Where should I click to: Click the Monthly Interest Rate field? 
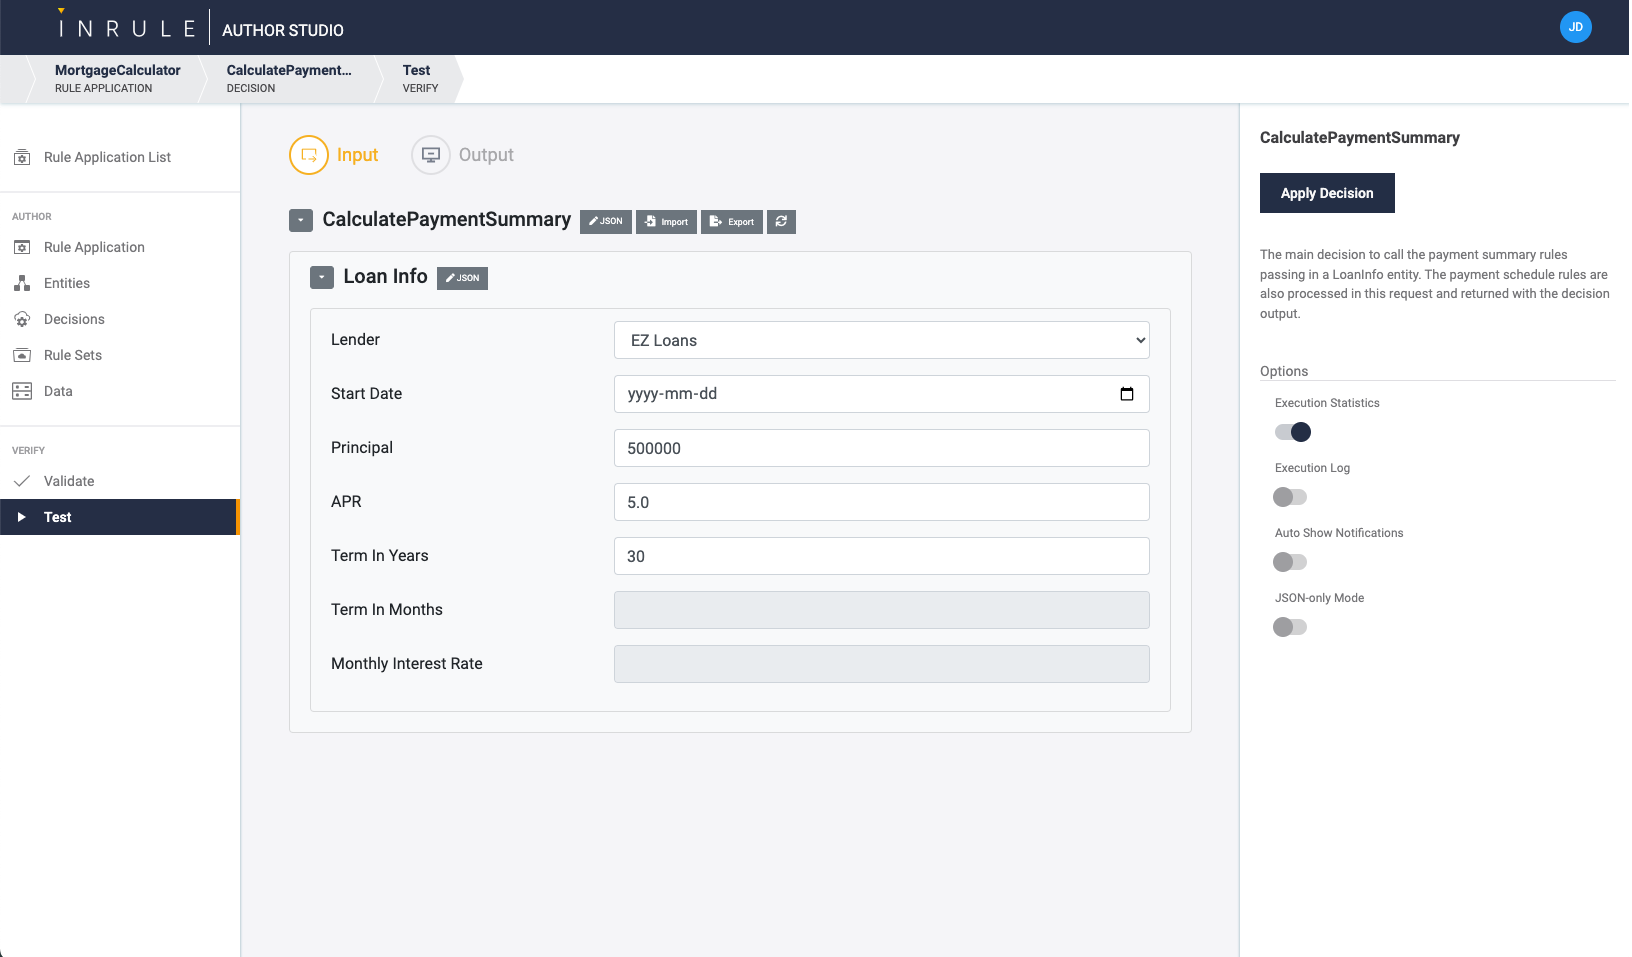pos(882,664)
